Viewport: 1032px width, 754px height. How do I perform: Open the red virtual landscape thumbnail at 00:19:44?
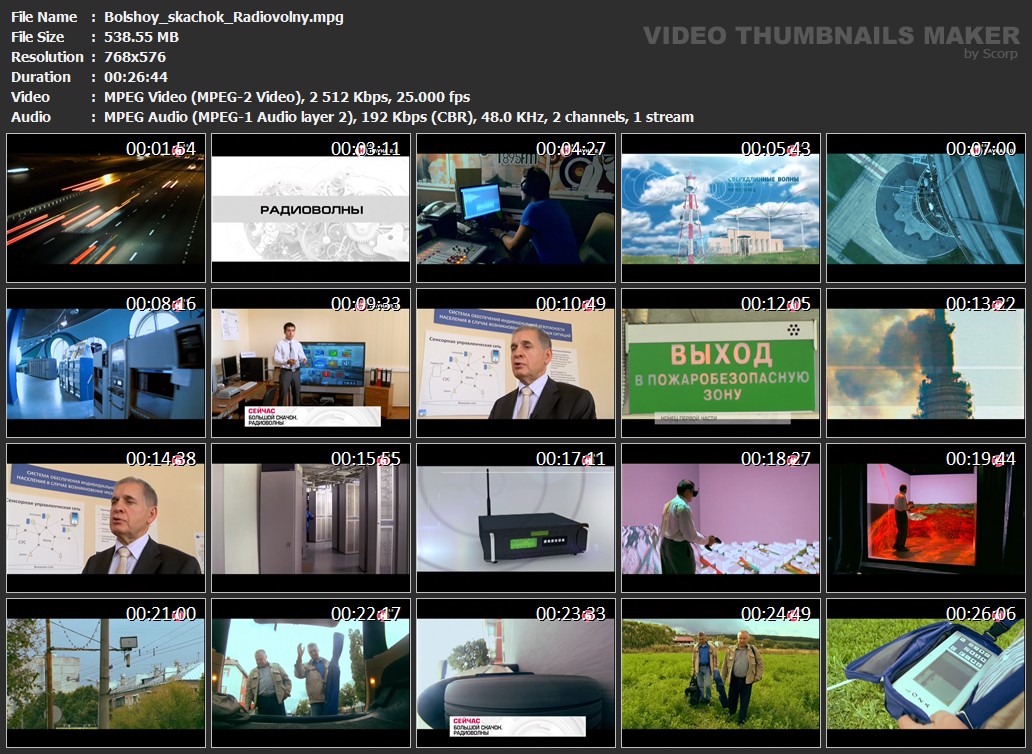pos(926,519)
